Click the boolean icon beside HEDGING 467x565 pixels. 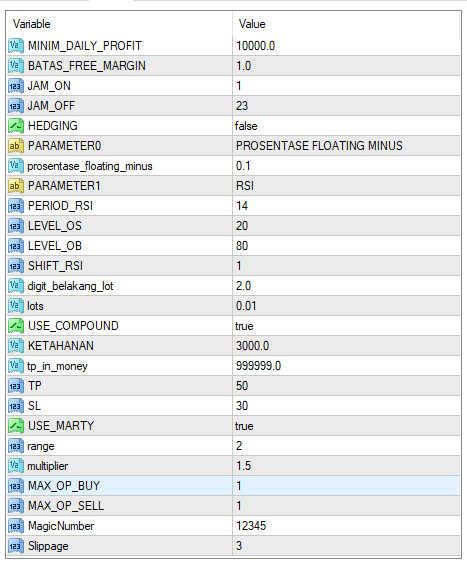coord(15,126)
